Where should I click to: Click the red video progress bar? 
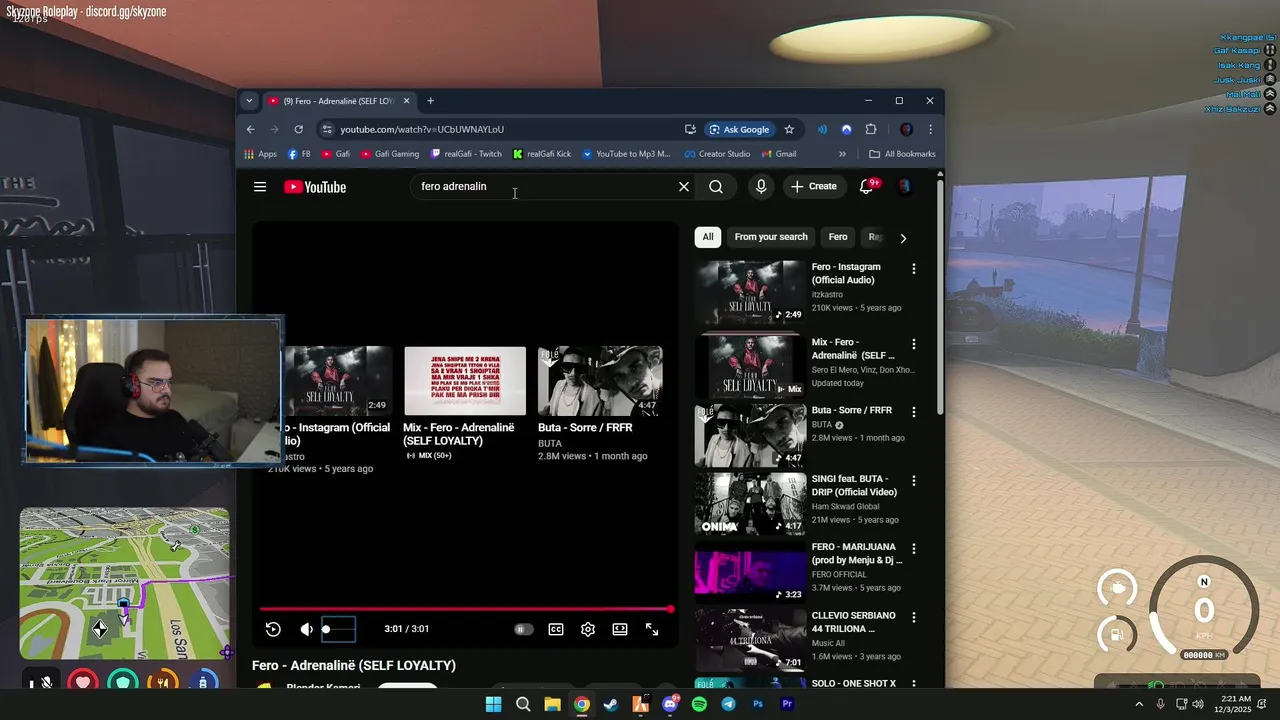(466, 609)
